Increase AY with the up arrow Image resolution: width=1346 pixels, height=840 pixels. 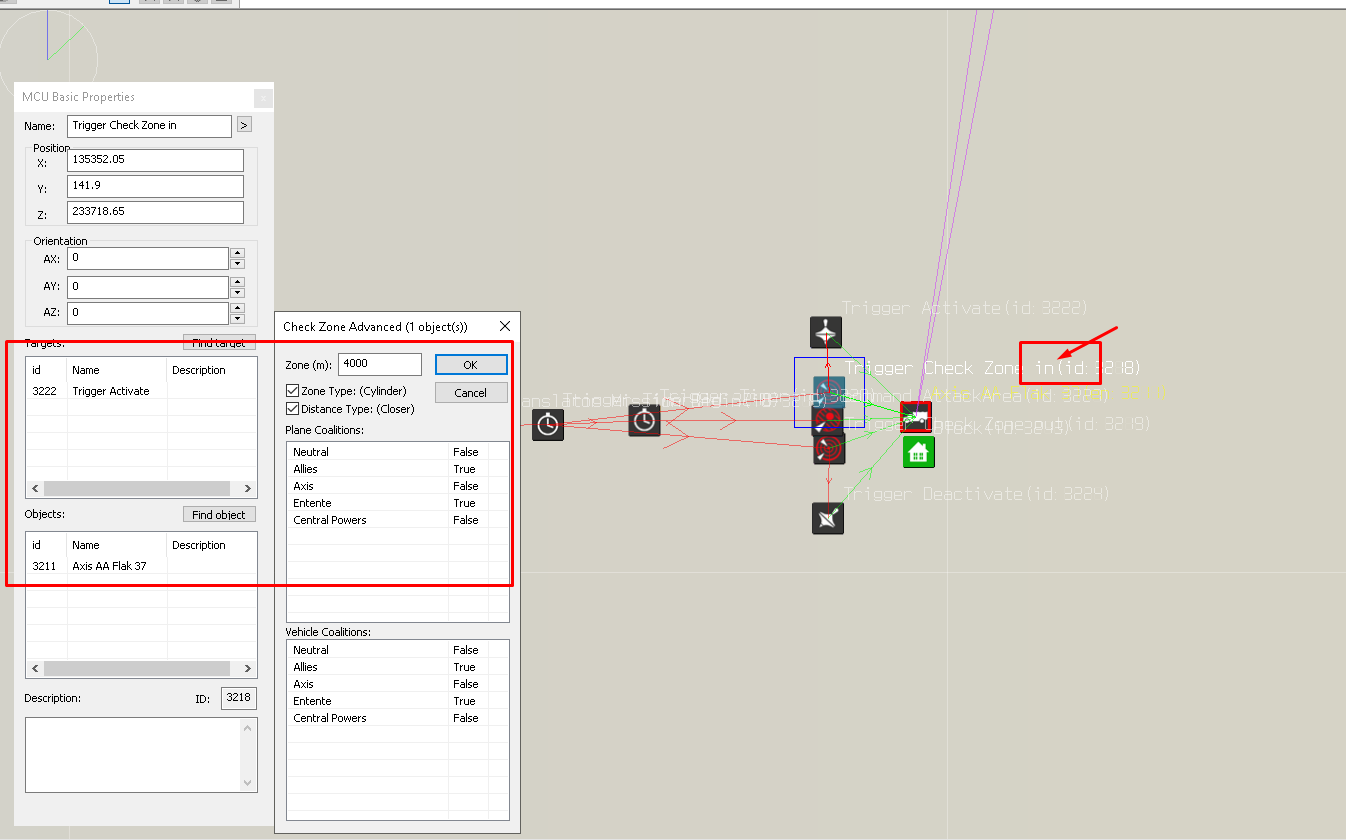[237, 281]
